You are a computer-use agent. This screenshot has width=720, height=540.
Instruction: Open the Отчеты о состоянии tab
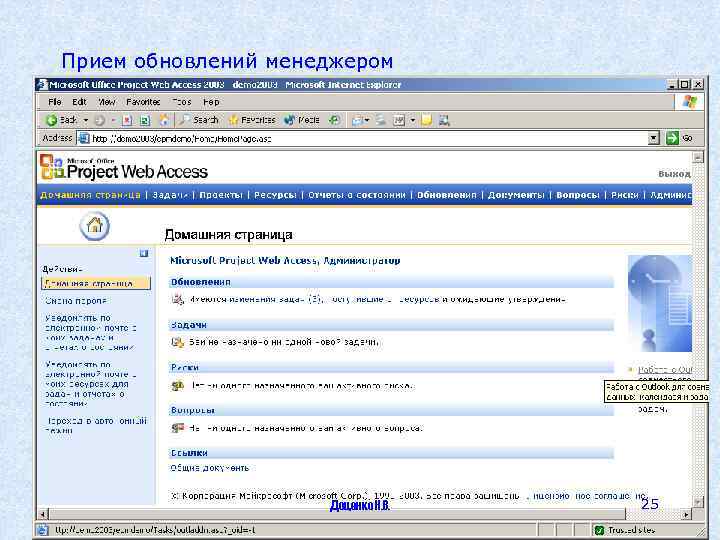tap(357, 195)
